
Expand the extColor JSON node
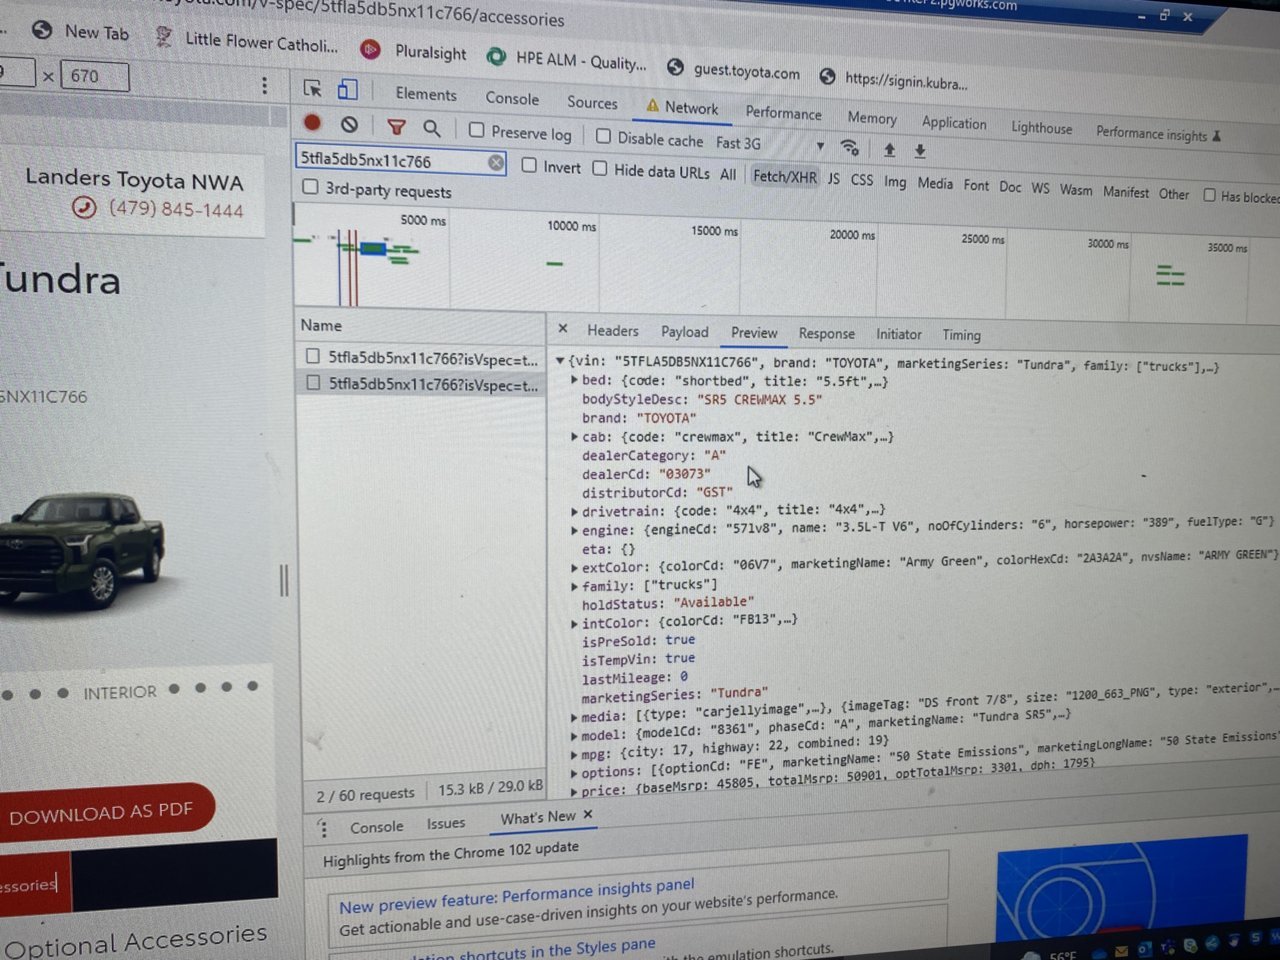click(x=574, y=568)
